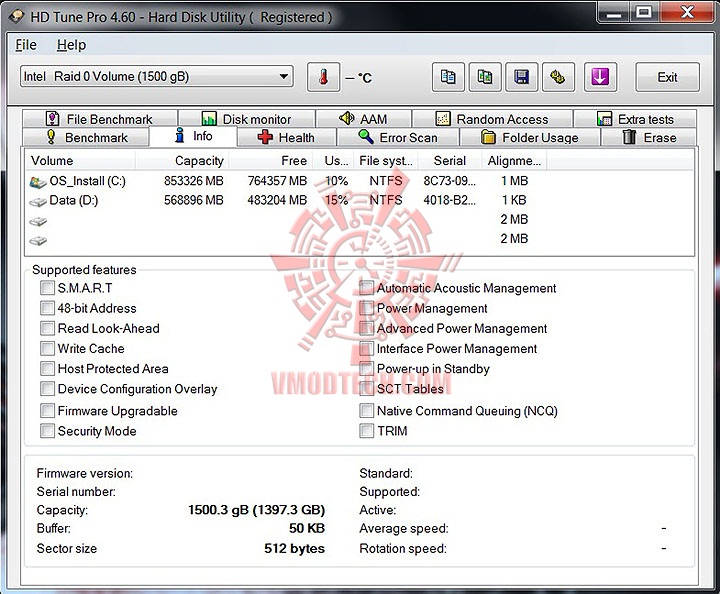This screenshot has height=594, width=720.
Task: Open the Folder Usage tab
Action: (529, 137)
